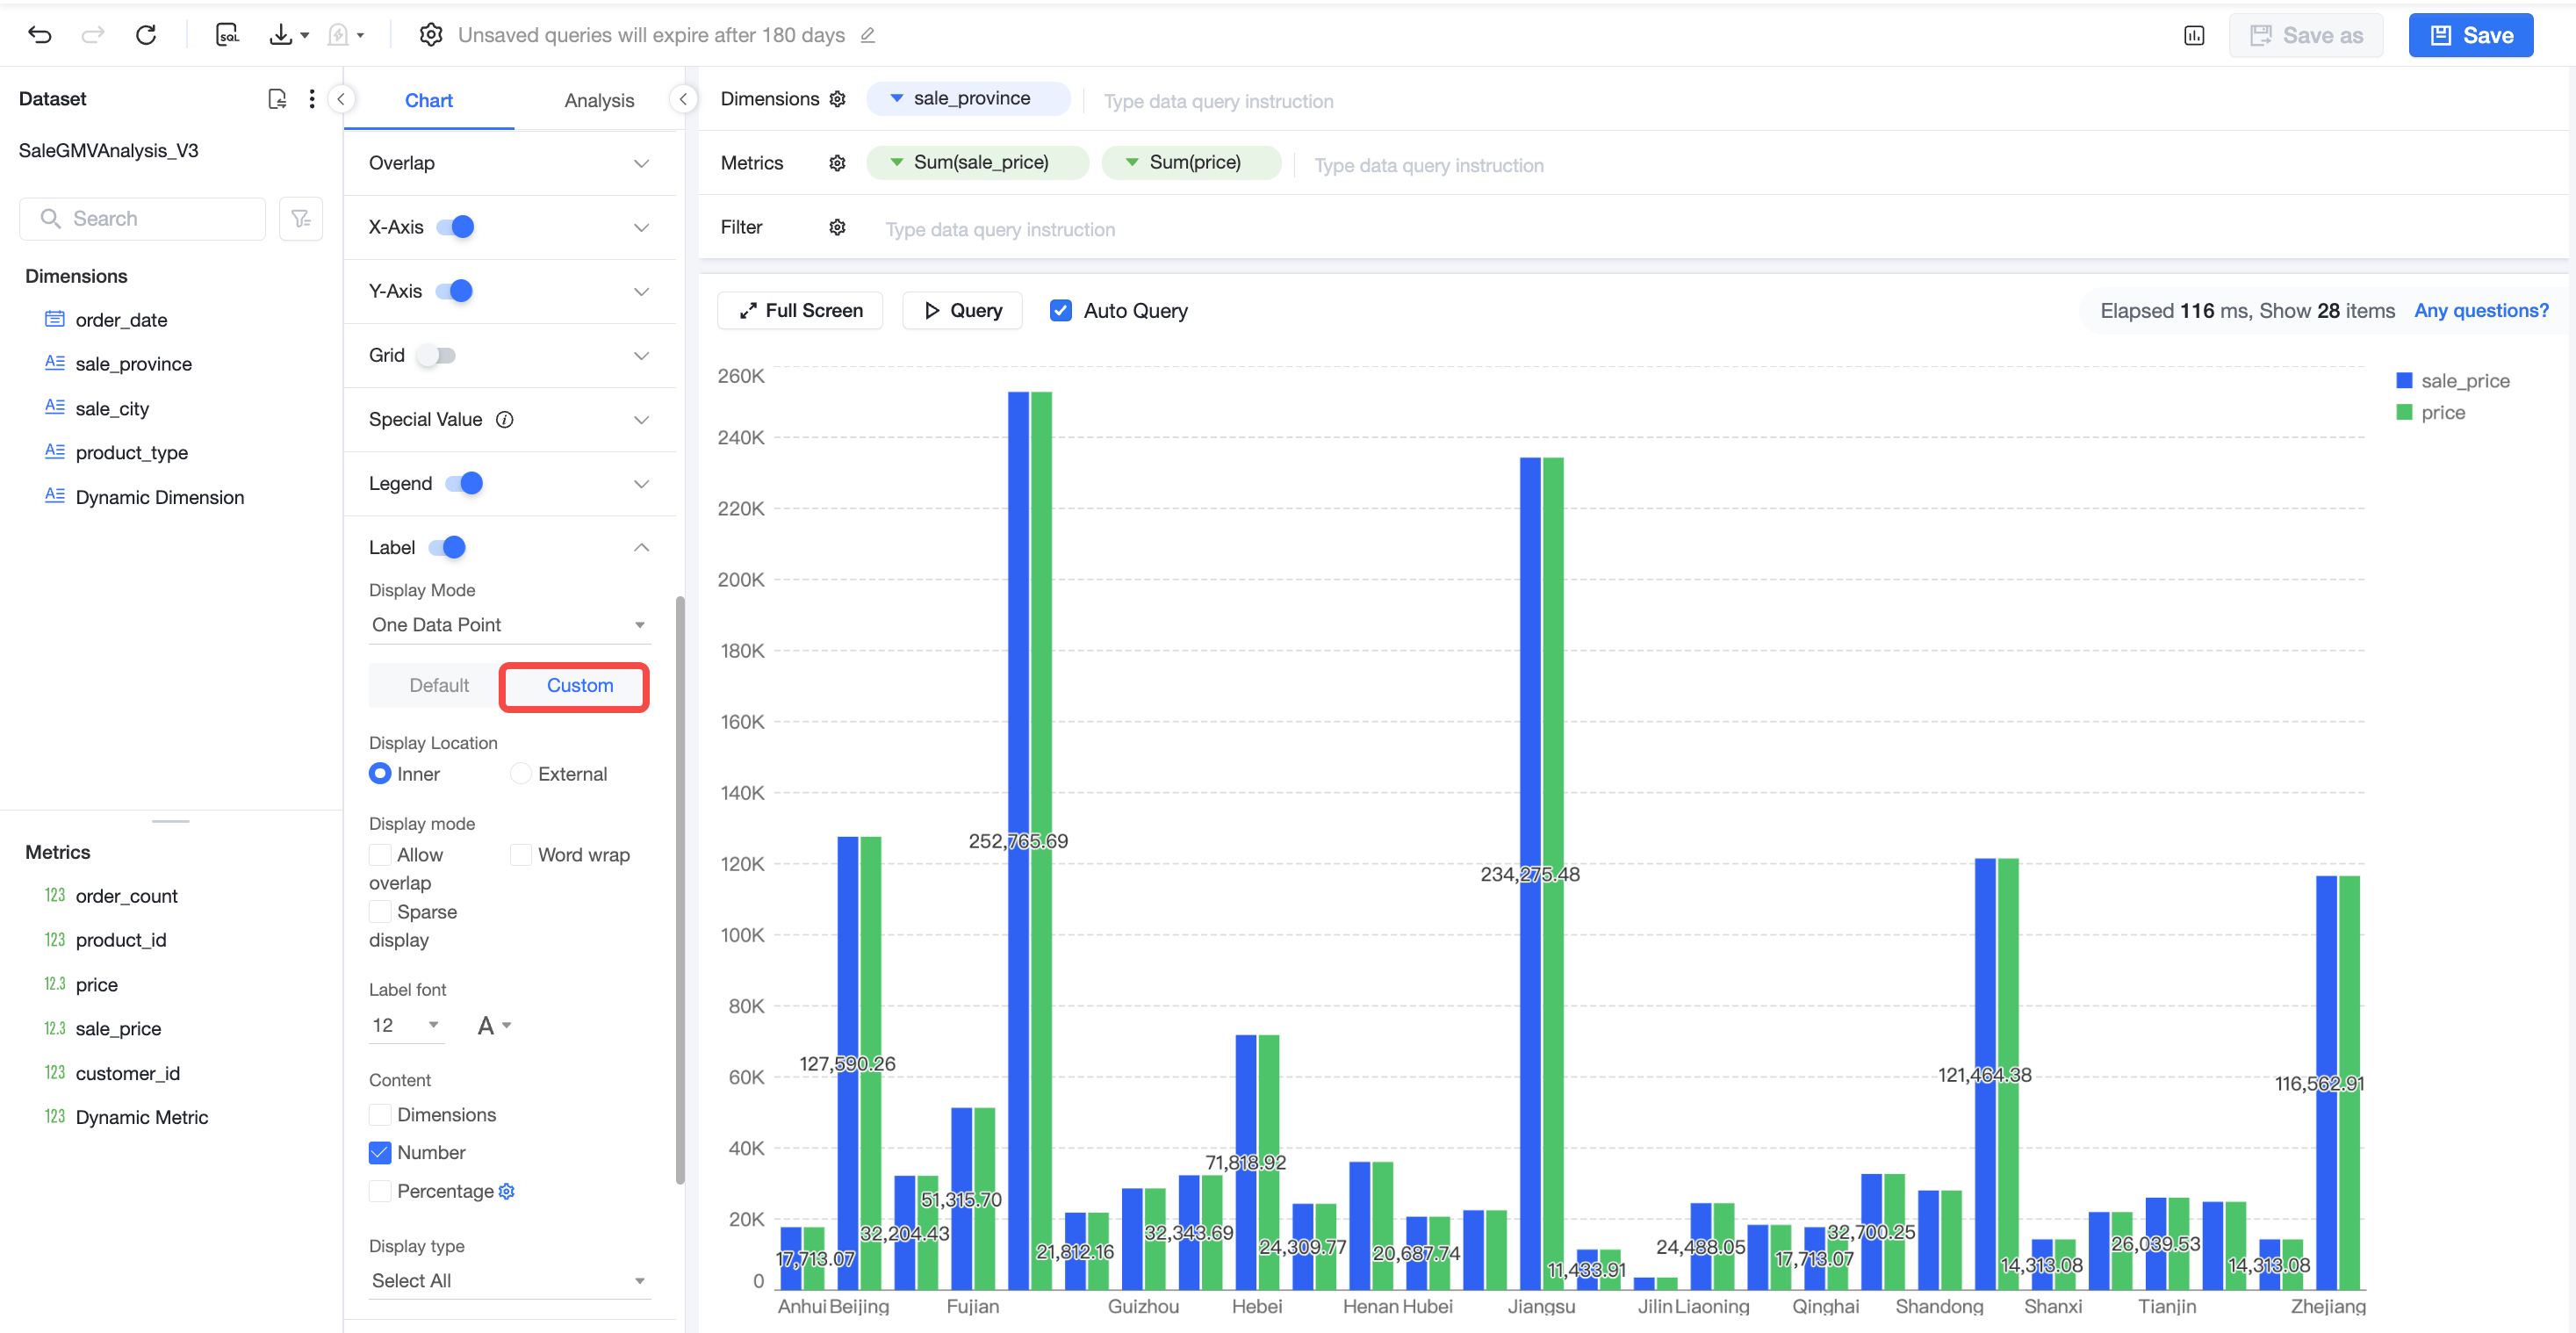Click the download icon

(281, 35)
